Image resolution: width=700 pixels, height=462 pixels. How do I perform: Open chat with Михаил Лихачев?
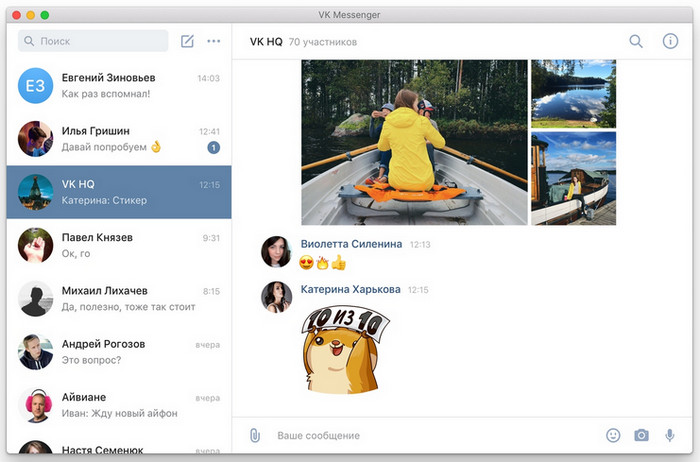click(119, 298)
